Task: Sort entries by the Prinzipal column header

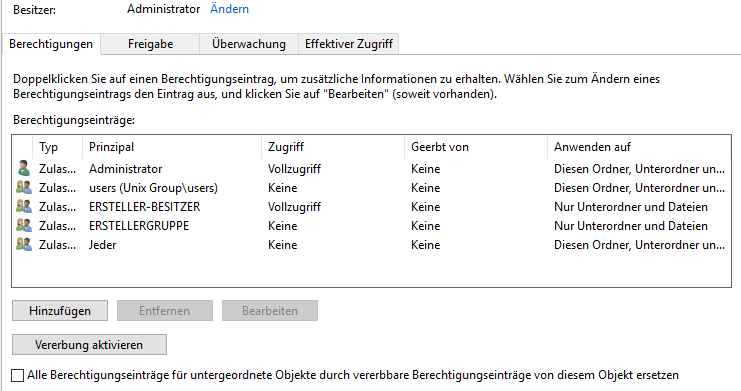Action: tap(172, 147)
